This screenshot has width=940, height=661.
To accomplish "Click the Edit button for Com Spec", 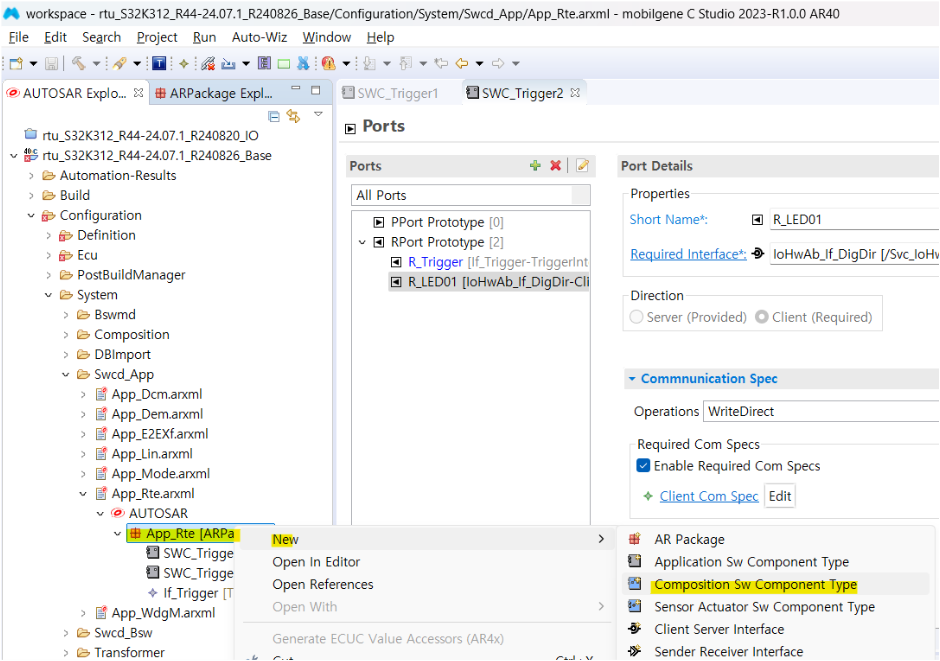I will pos(779,496).
